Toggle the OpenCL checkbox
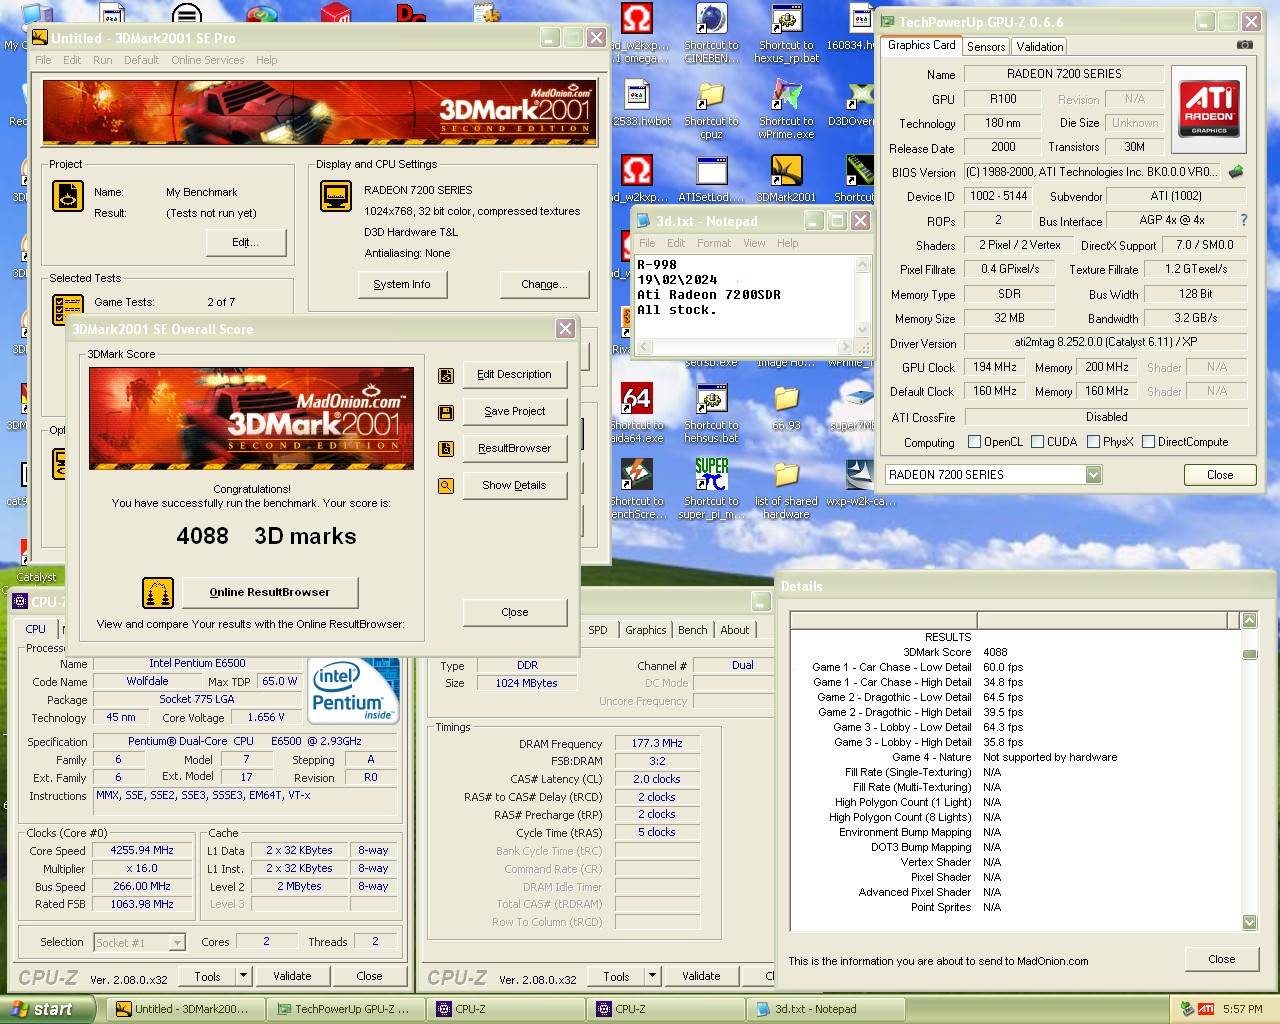The height and width of the screenshot is (1024, 1280). pyautogui.click(x=974, y=441)
